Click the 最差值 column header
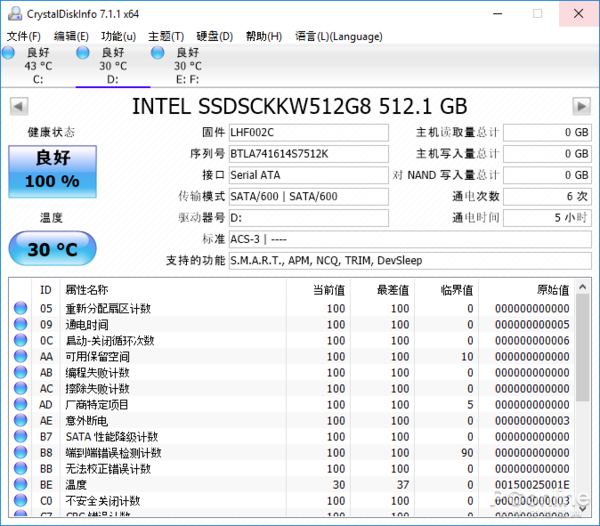This screenshot has width=600, height=526. point(382,290)
